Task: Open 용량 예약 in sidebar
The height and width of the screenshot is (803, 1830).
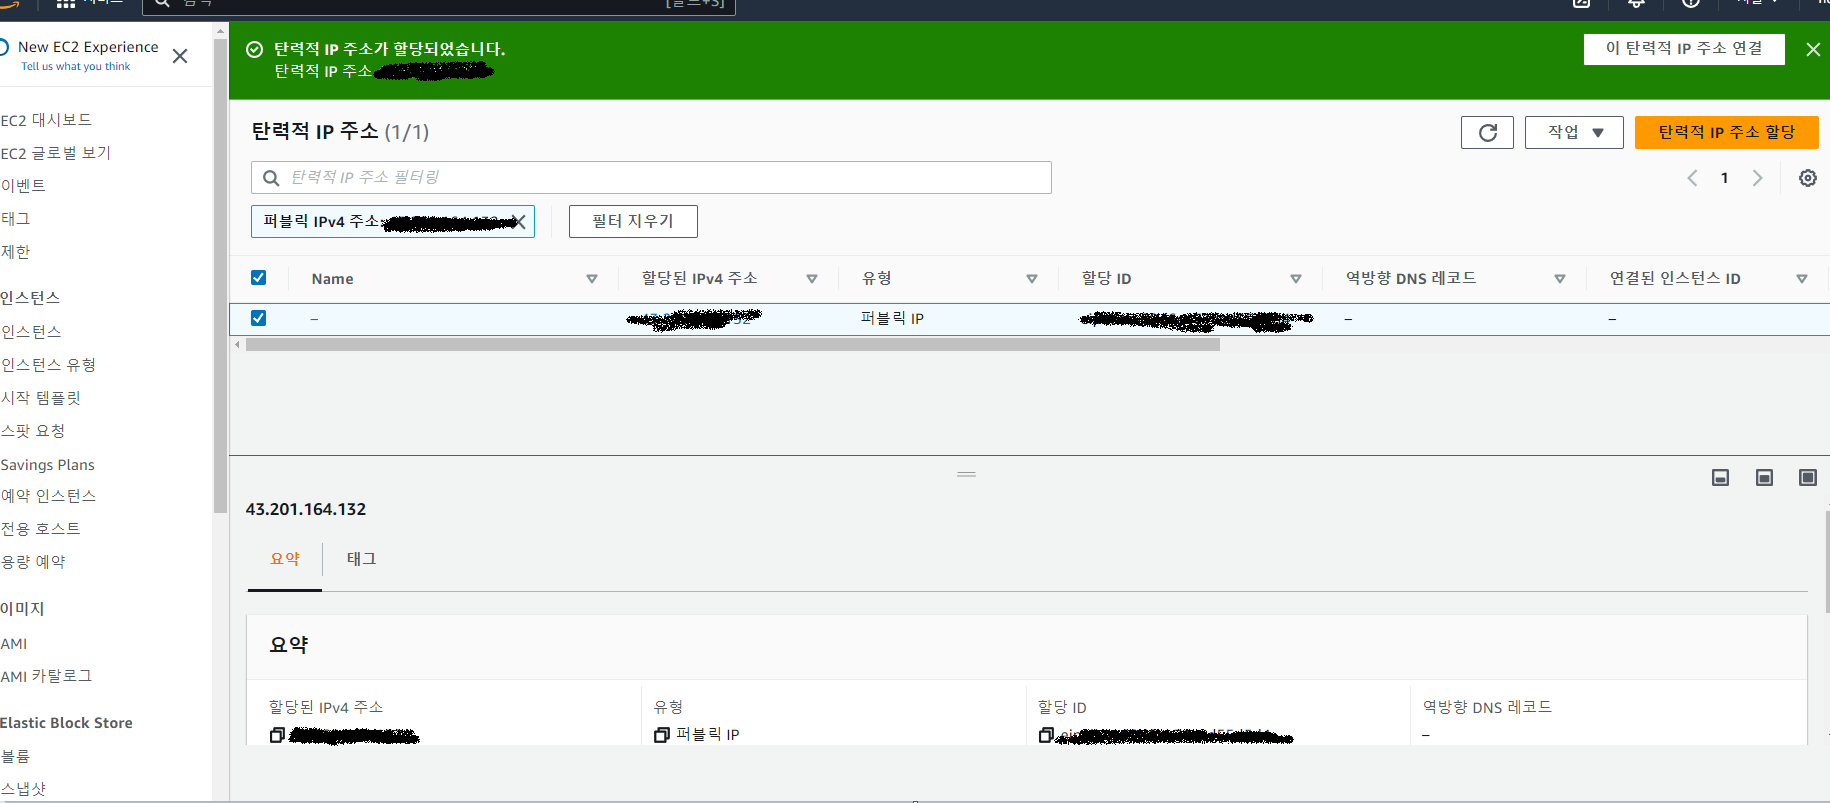Action: point(33,562)
